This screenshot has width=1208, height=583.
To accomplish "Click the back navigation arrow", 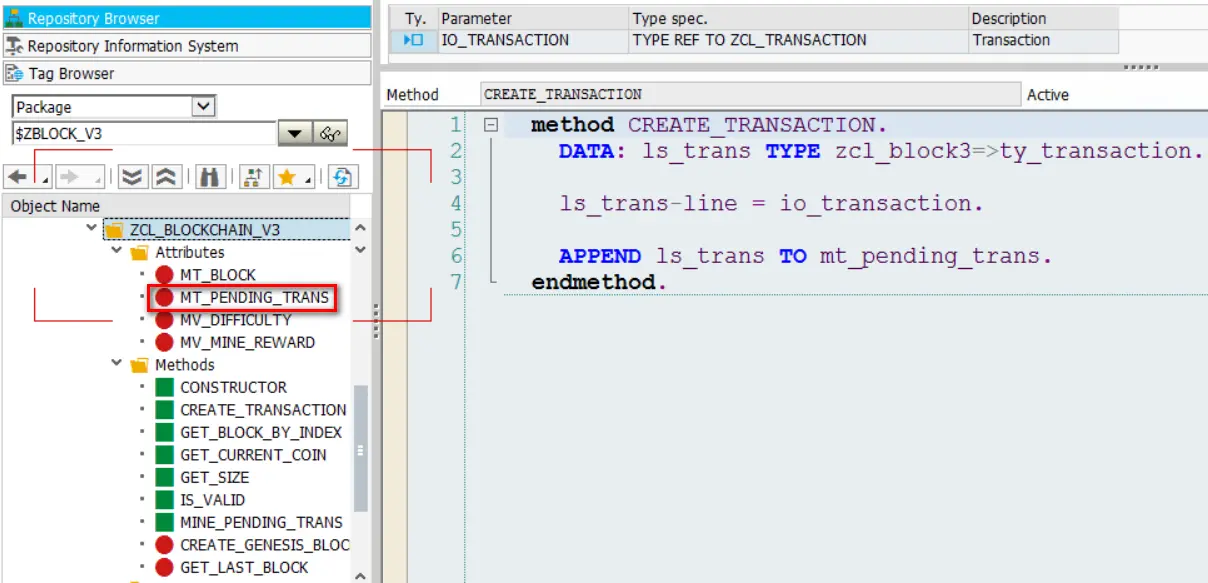I will 17,177.
